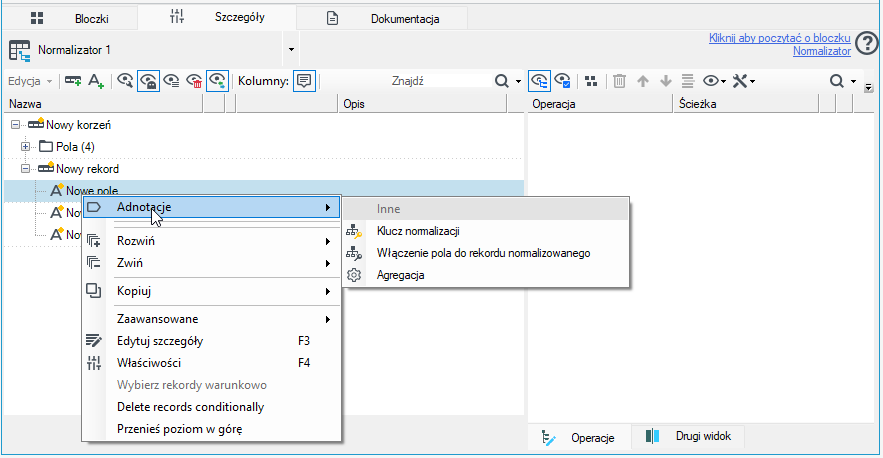Image resolution: width=883 pixels, height=458 pixels.
Task: Click the eye with red trash icon
Action: click(x=194, y=81)
